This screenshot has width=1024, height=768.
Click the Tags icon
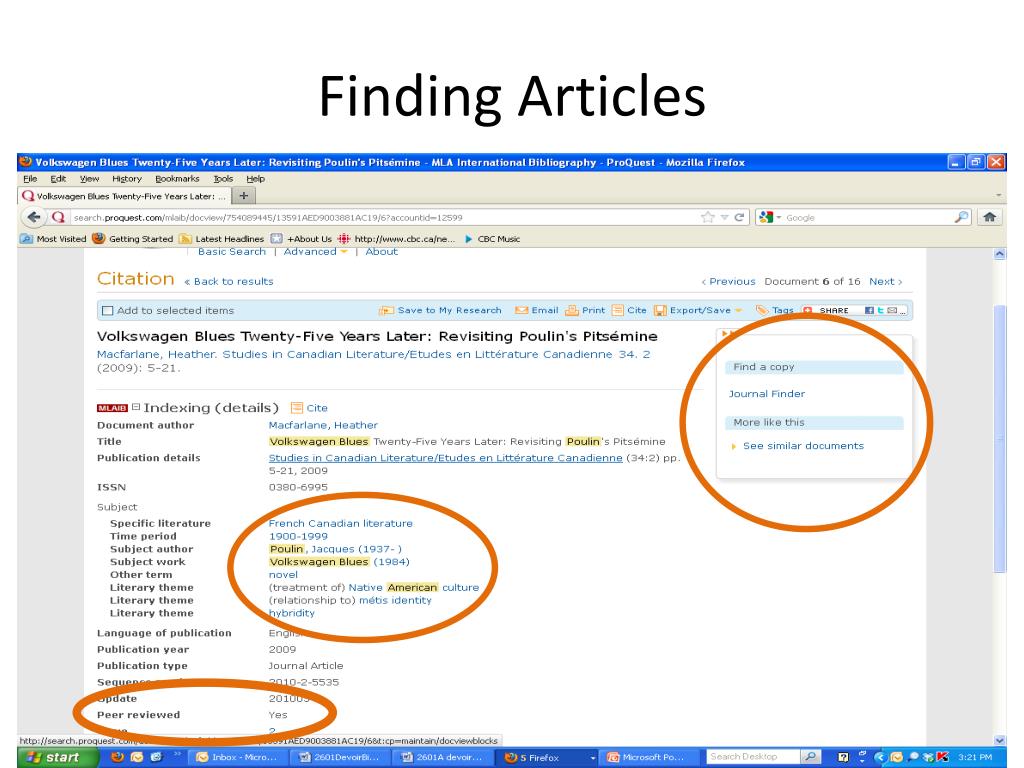[761, 310]
